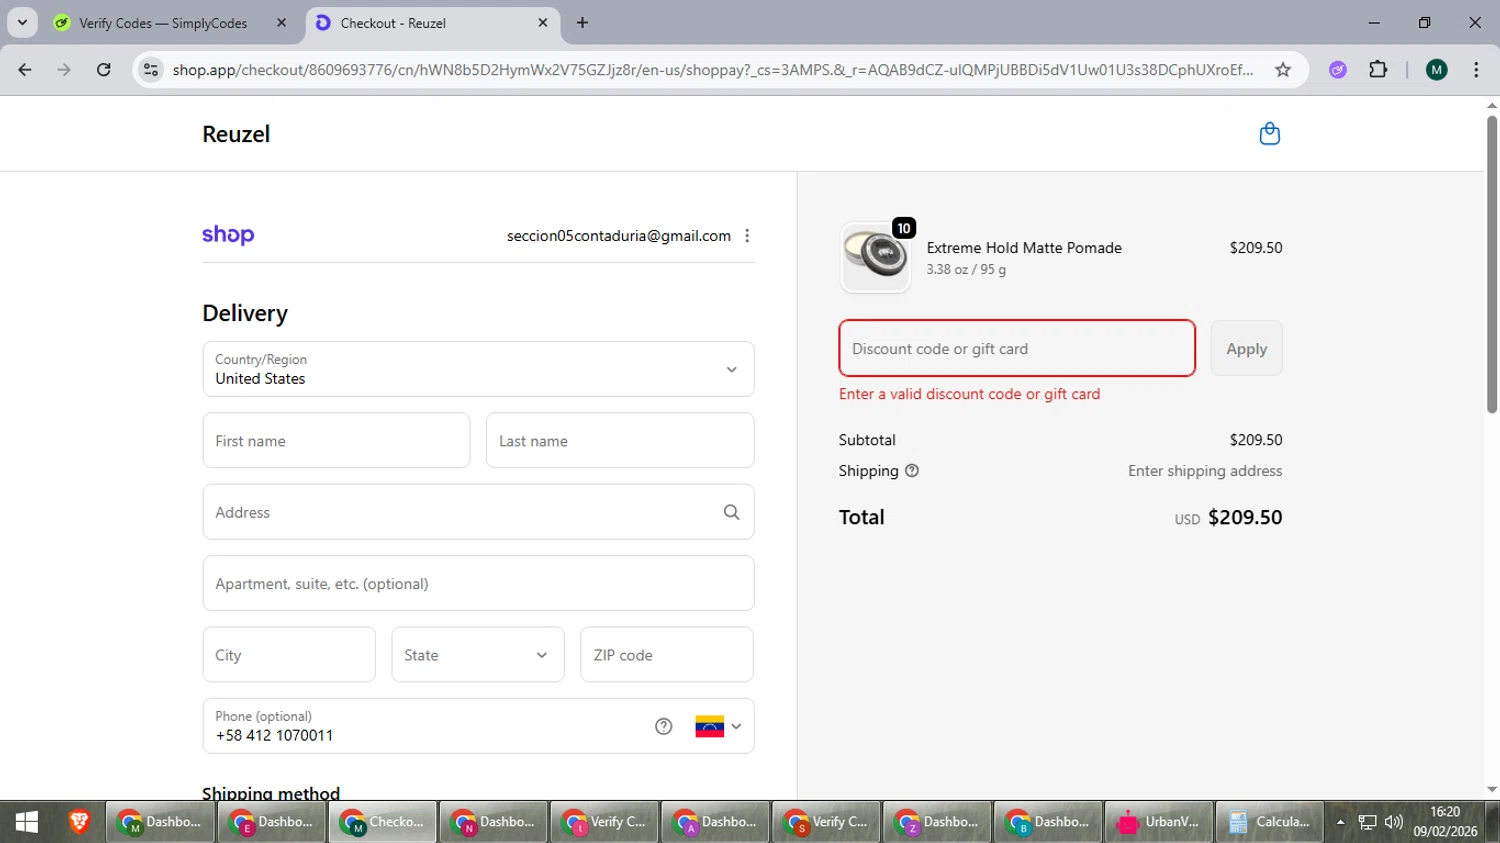
Task: Click the purple extension icon in toolbar
Action: click(x=1338, y=70)
